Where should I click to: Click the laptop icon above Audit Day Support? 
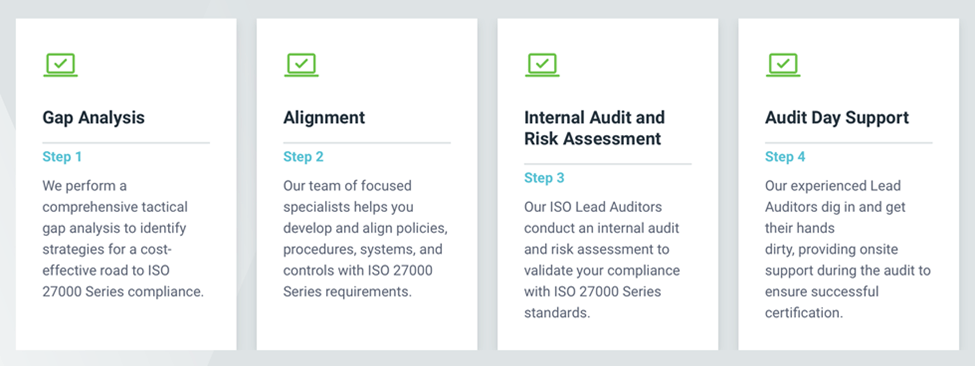[x=783, y=65]
